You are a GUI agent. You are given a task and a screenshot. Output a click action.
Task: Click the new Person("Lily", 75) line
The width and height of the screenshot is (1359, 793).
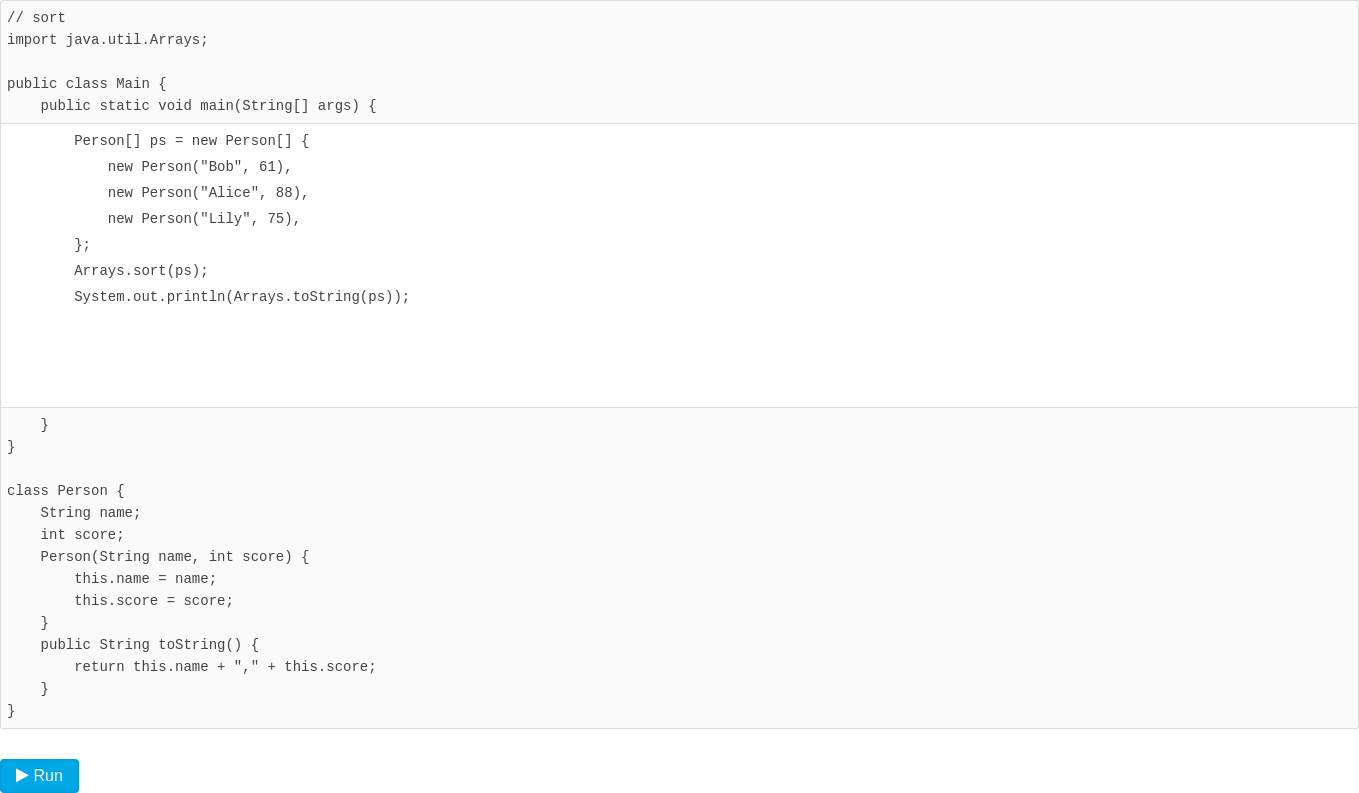click(204, 219)
